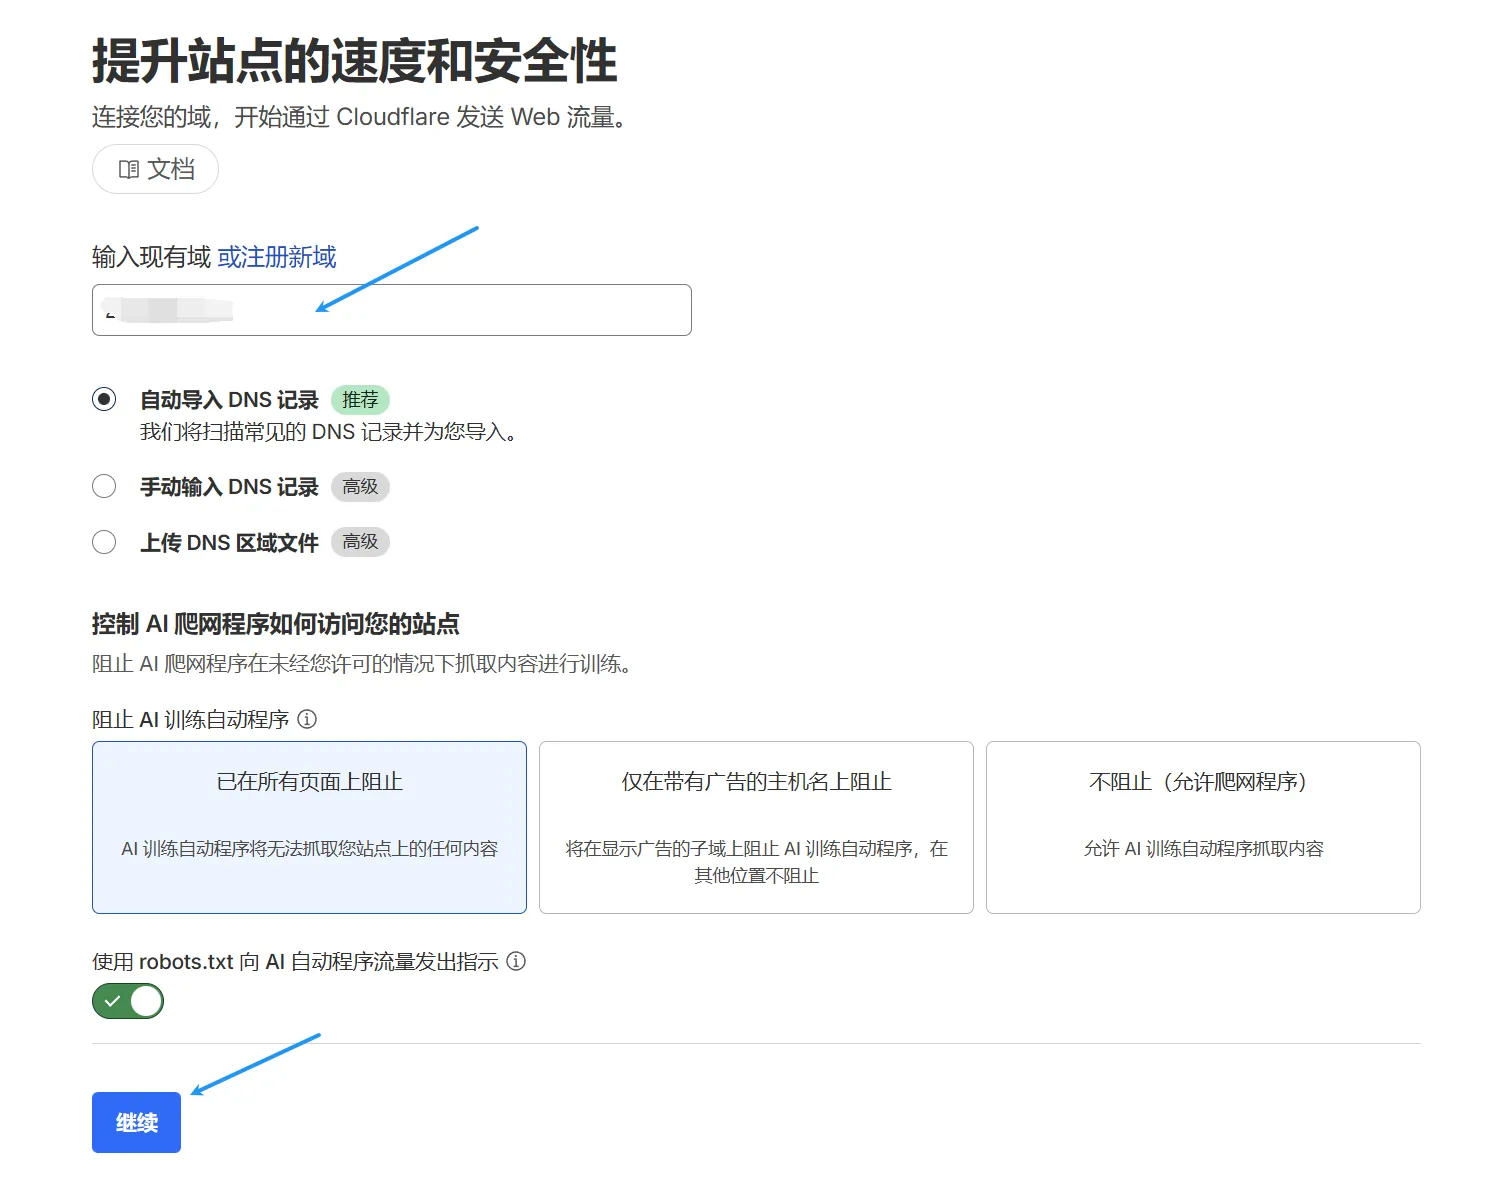Click the 控制 AI 爬网程序如何访问您的站点 heading

tap(276, 624)
